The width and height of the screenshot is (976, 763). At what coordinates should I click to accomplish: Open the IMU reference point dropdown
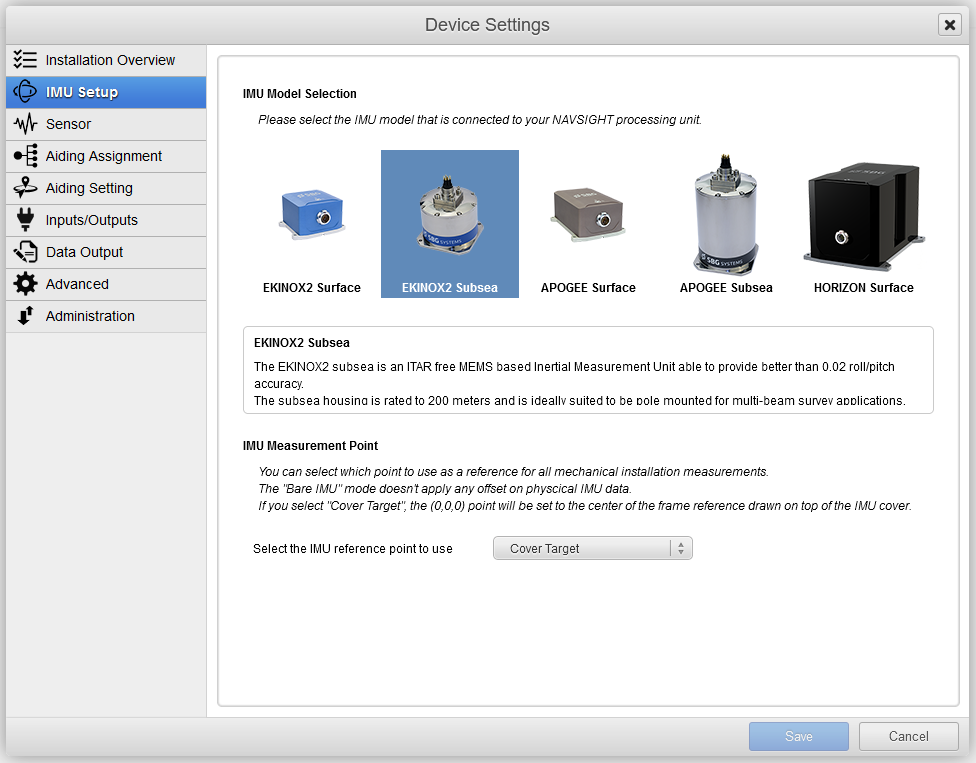593,548
